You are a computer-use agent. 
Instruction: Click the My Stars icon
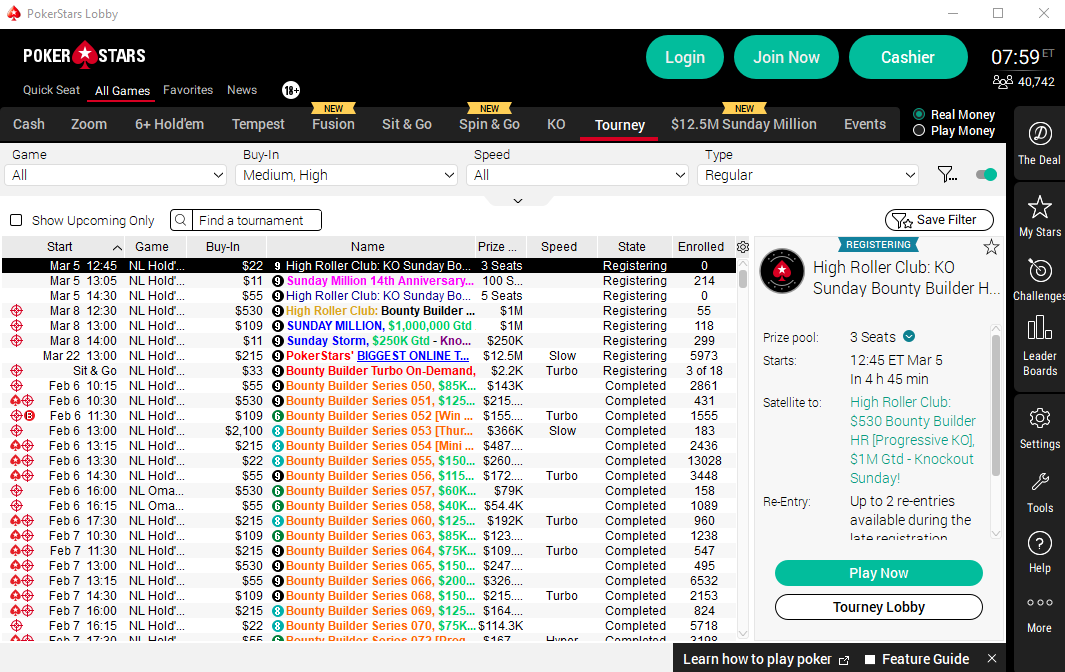pos(1039,213)
